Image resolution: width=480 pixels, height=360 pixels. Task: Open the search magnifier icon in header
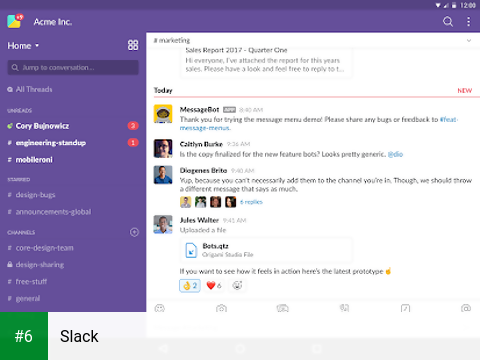[x=448, y=22]
